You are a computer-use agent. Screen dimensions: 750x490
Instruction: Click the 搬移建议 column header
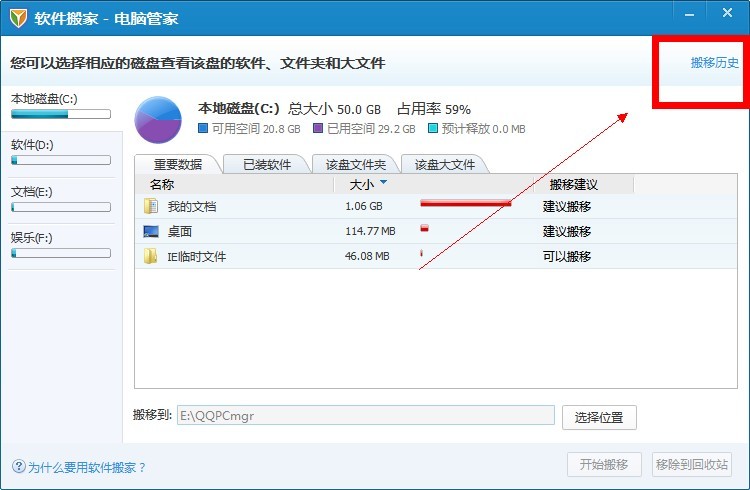pyautogui.click(x=574, y=184)
